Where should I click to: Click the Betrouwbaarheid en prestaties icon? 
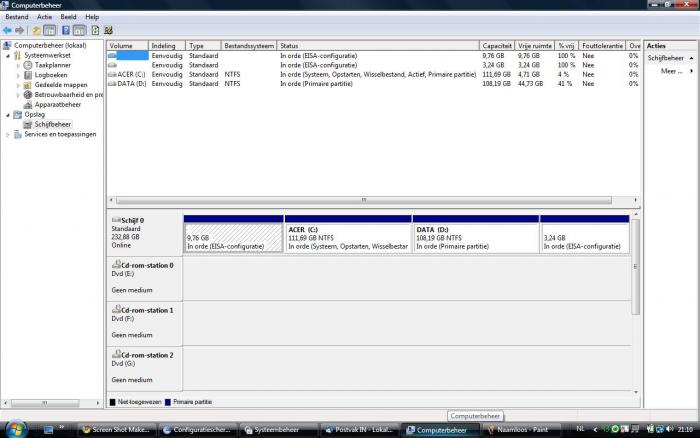pyautogui.click(x=28, y=95)
